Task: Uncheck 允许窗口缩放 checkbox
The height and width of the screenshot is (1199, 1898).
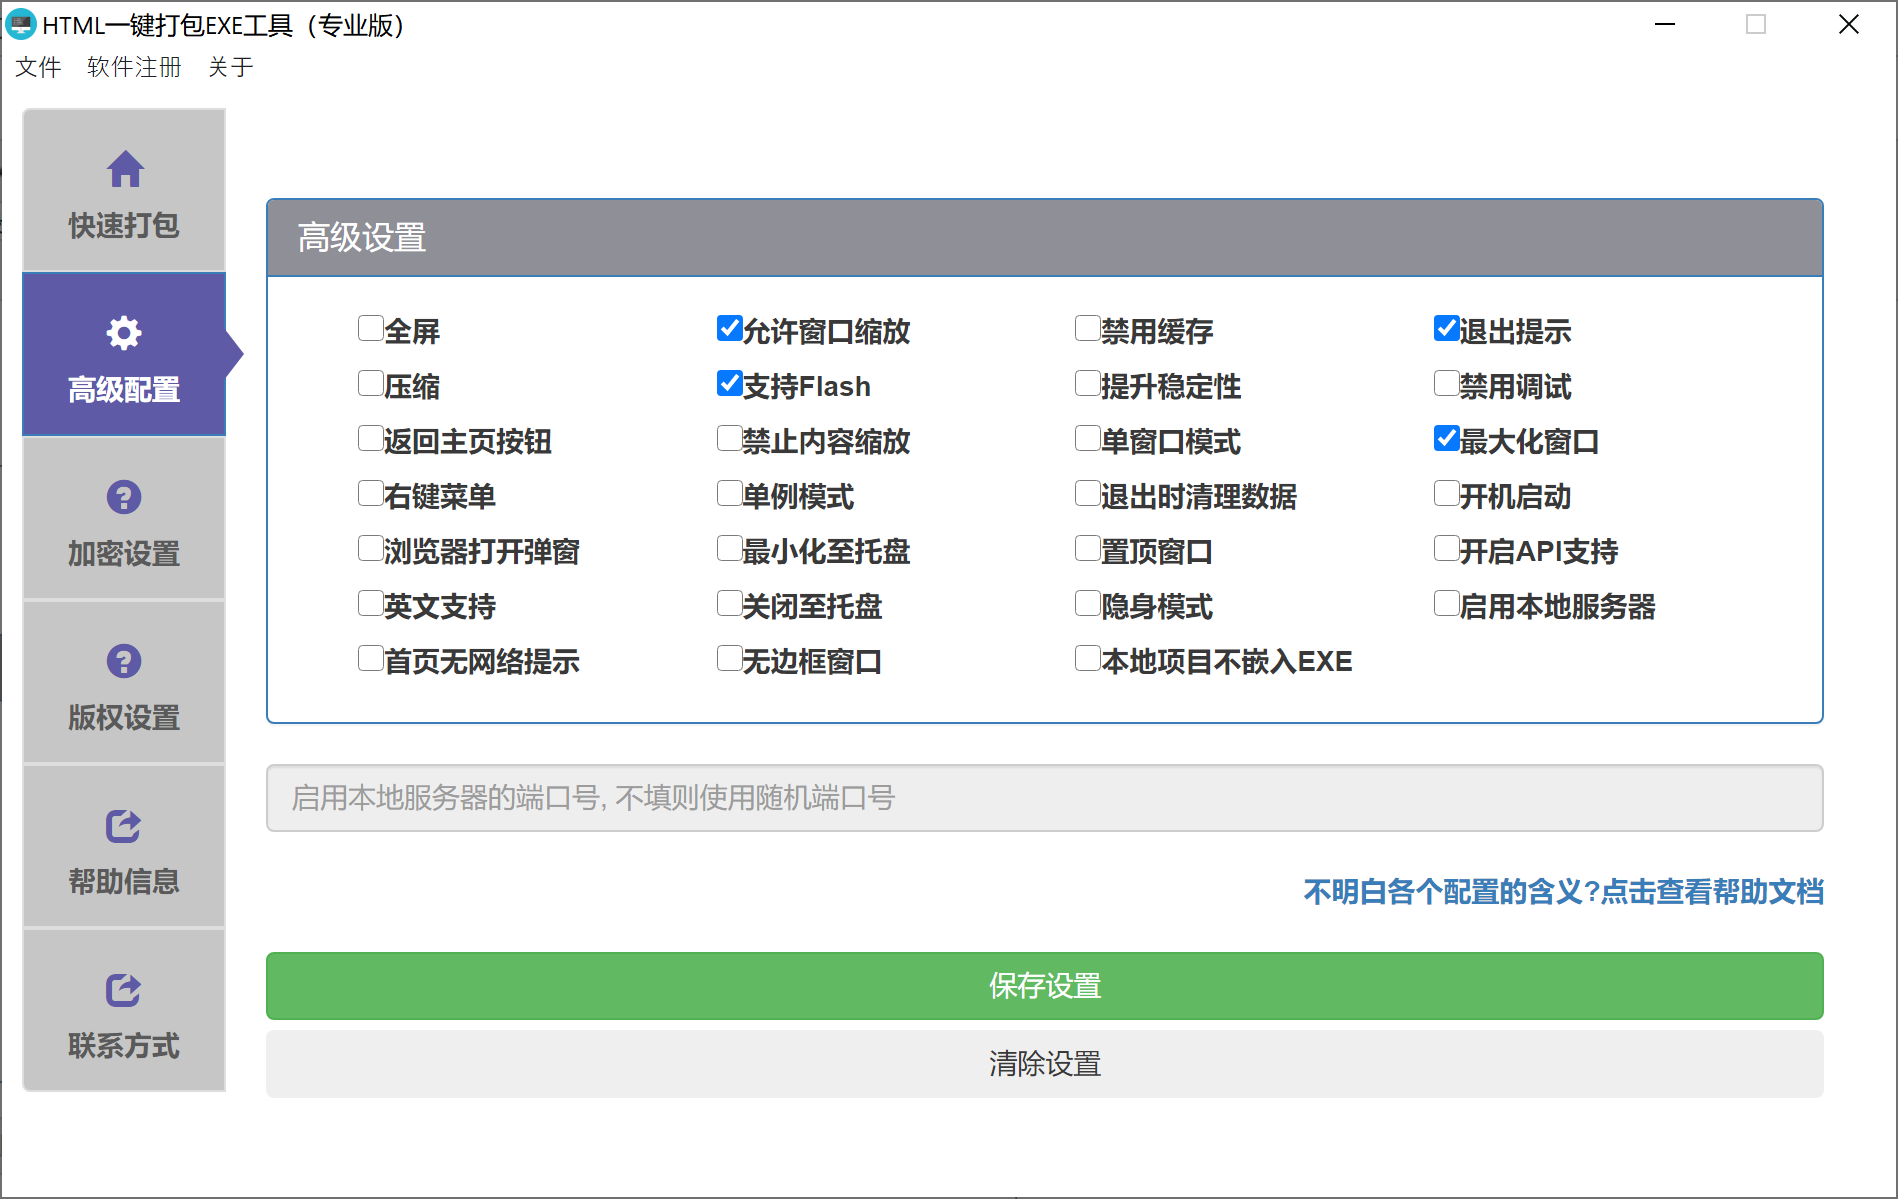Action: pyautogui.click(x=730, y=328)
